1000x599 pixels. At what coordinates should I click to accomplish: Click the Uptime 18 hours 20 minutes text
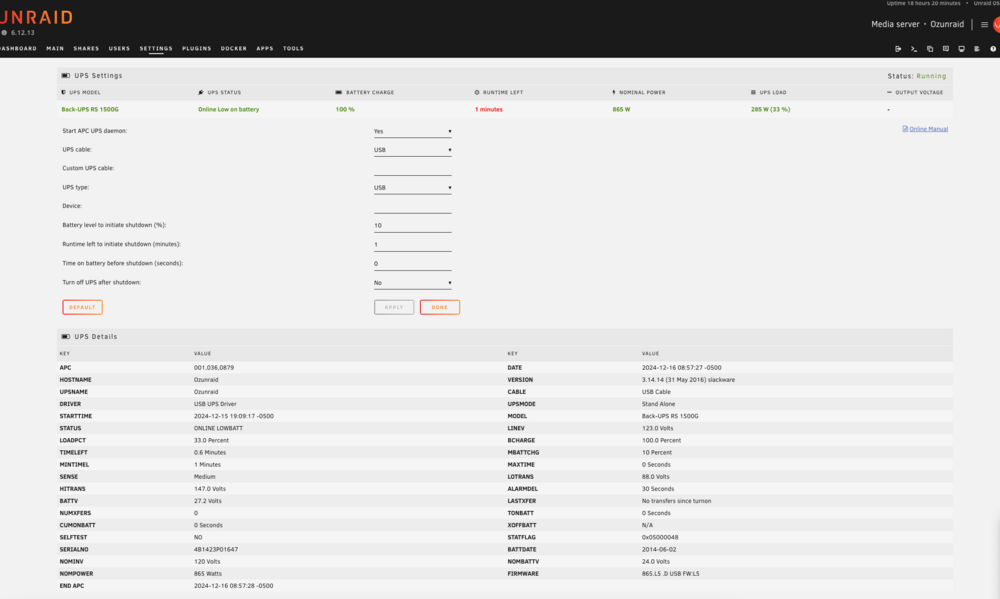923,3
